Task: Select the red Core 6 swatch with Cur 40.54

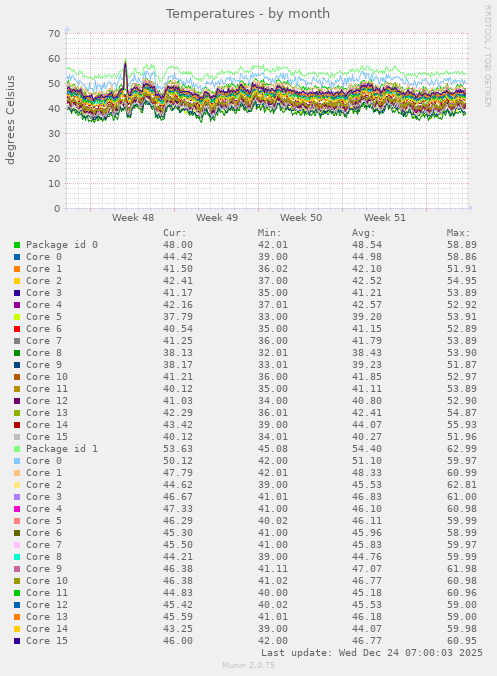Action: click(x=17, y=329)
